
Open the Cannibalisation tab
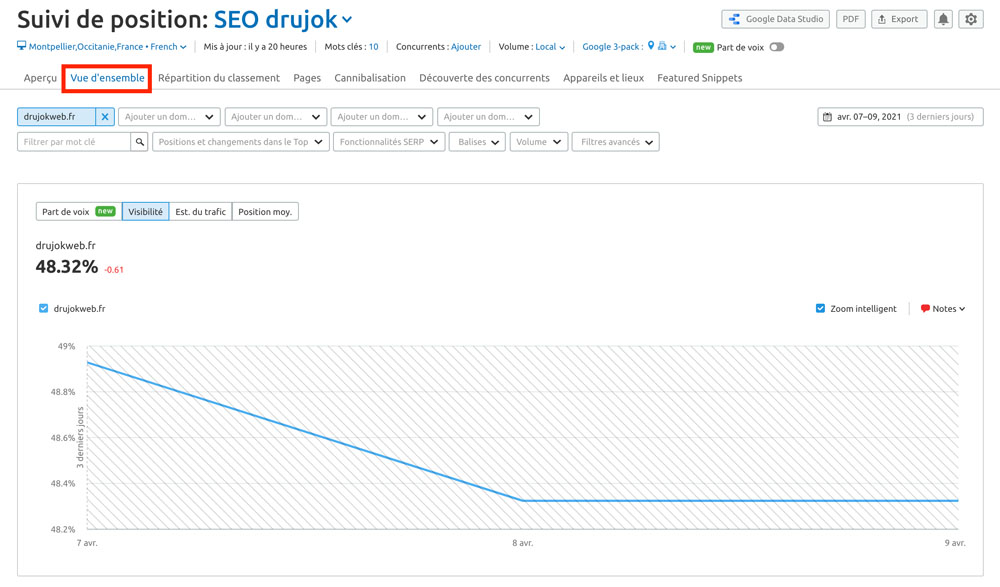click(370, 78)
